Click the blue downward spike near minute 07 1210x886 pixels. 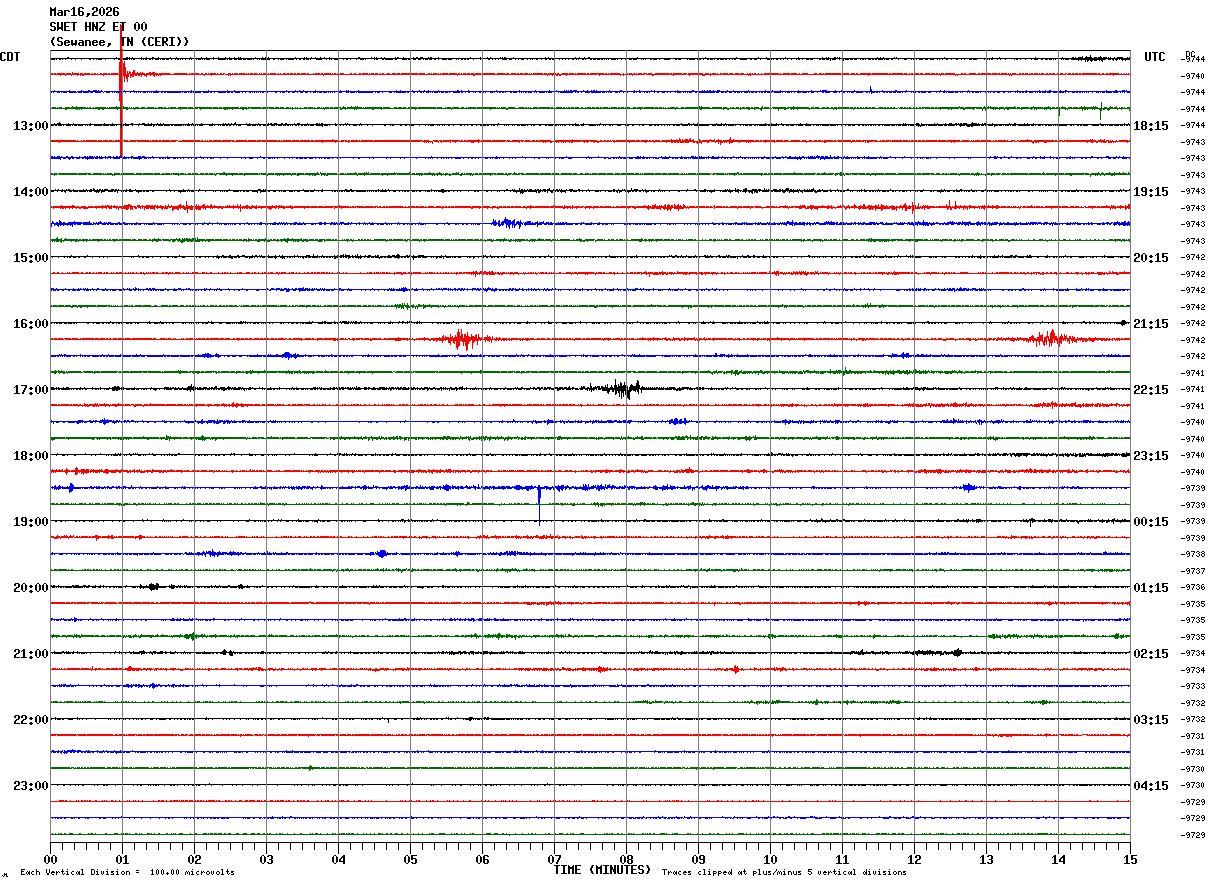[x=539, y=504]
